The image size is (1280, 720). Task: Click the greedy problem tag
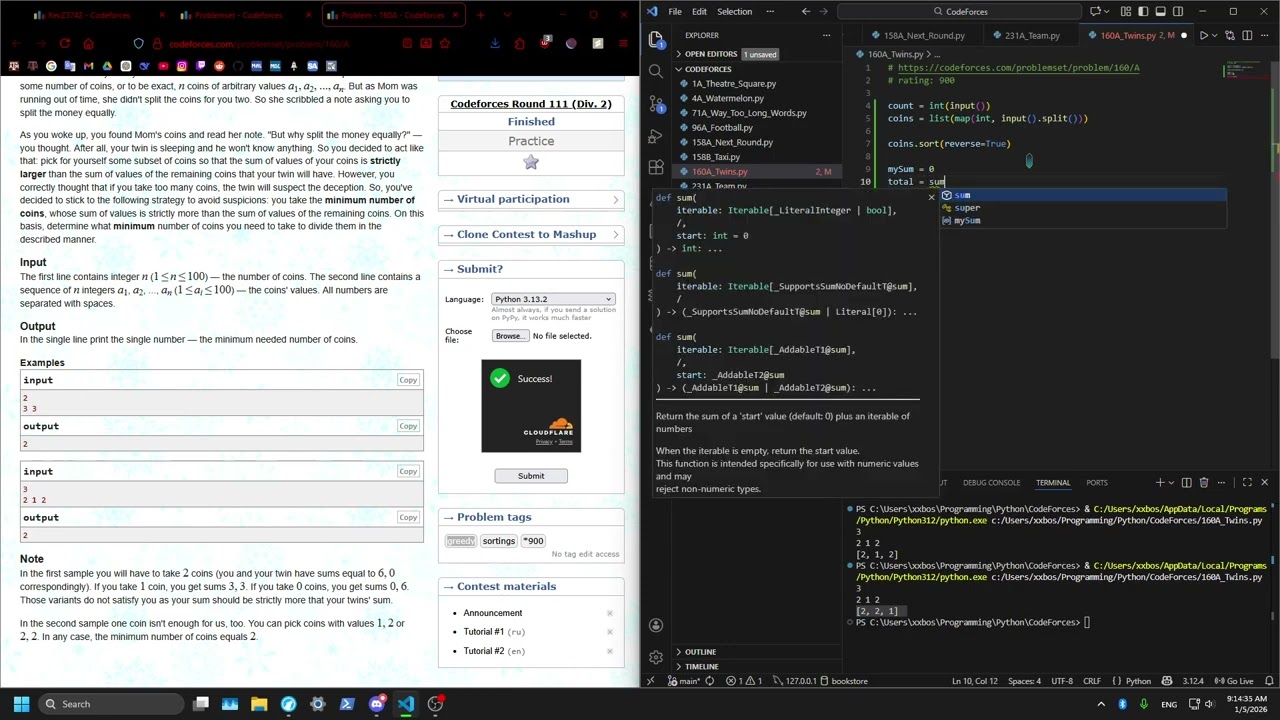(461, 541)
